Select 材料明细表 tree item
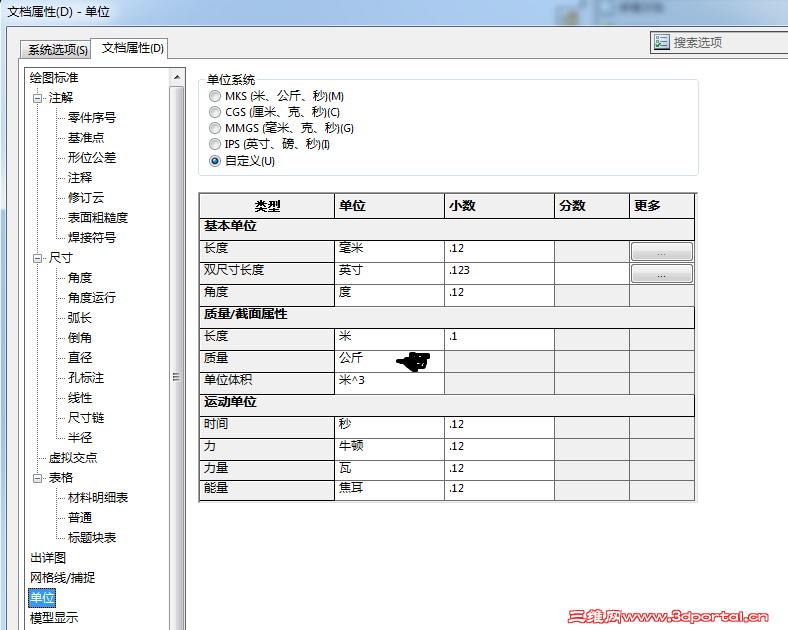 (98, 498)
